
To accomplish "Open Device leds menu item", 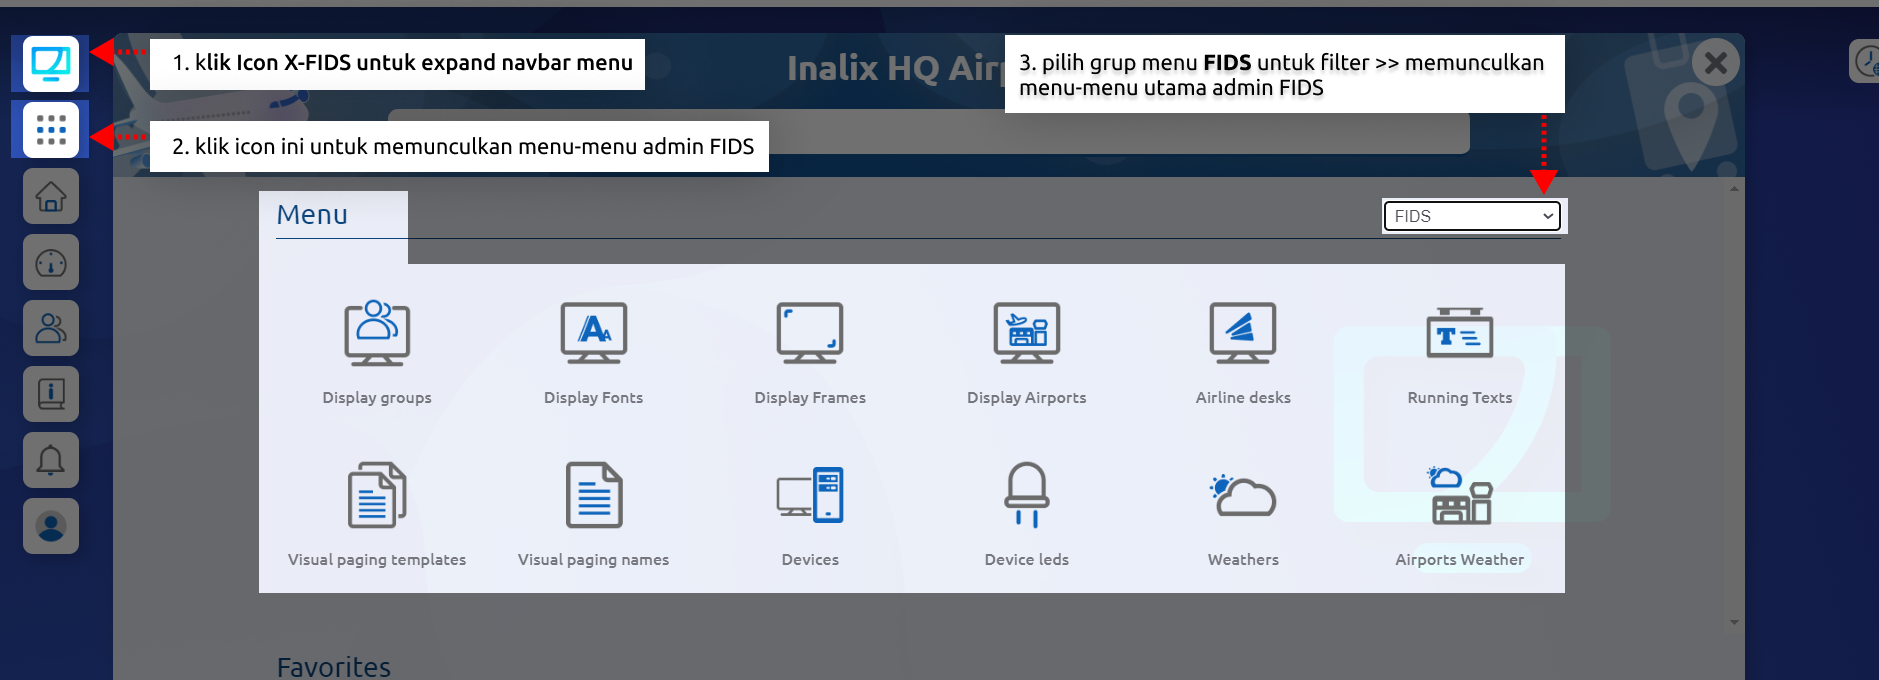I will (x=1026, y=514).
